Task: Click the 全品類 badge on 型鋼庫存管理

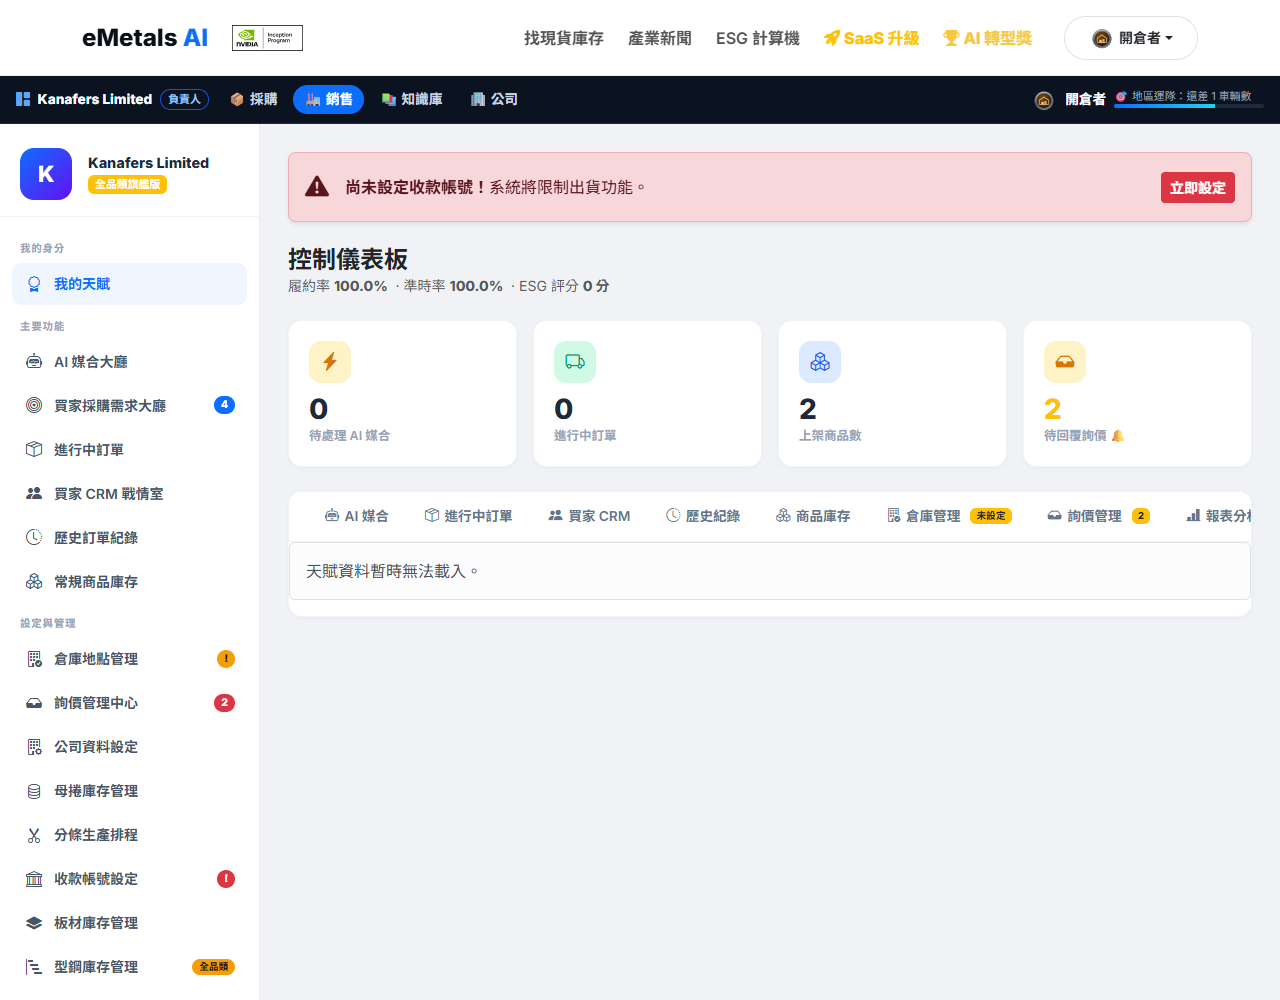Action: (x=213, y=967)
